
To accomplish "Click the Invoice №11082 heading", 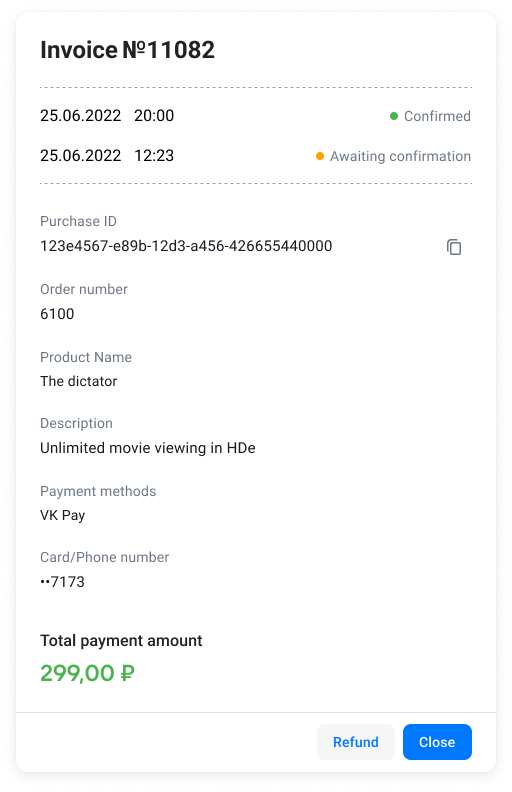I will [x=127, y=50].
